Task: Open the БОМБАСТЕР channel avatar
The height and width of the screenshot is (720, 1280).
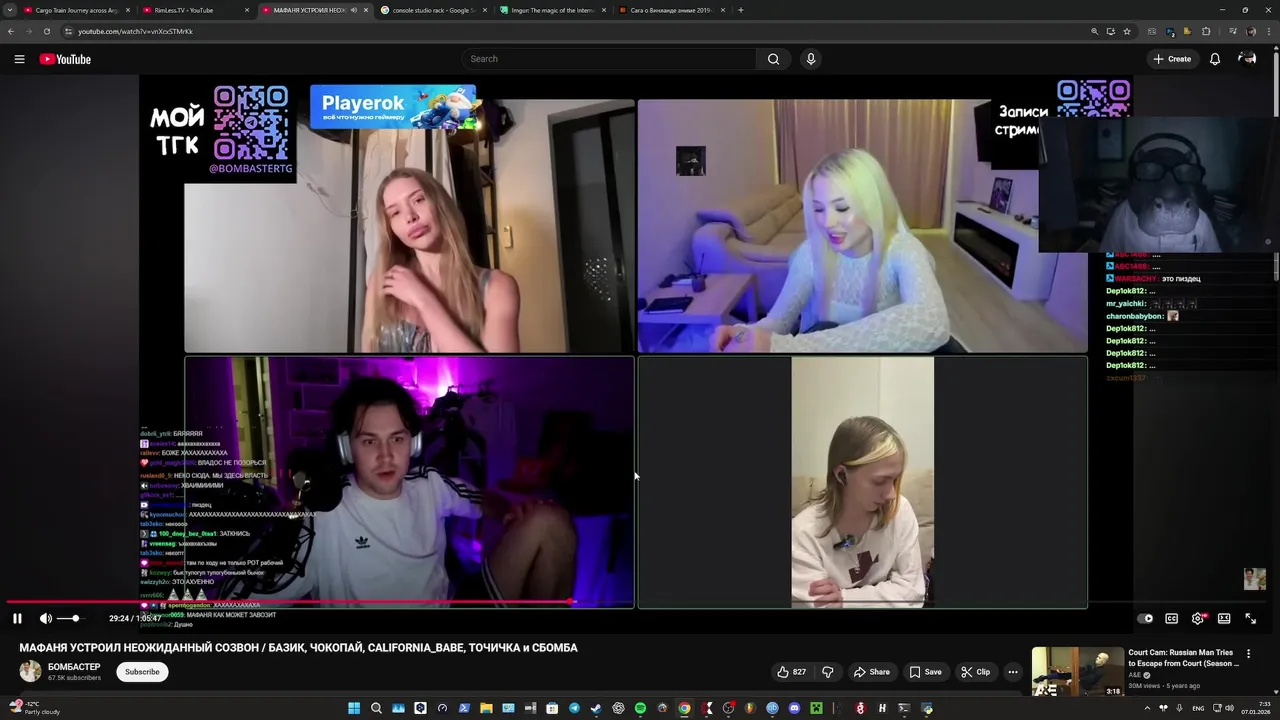Action: pyautogui.click(x=30, y=672)
